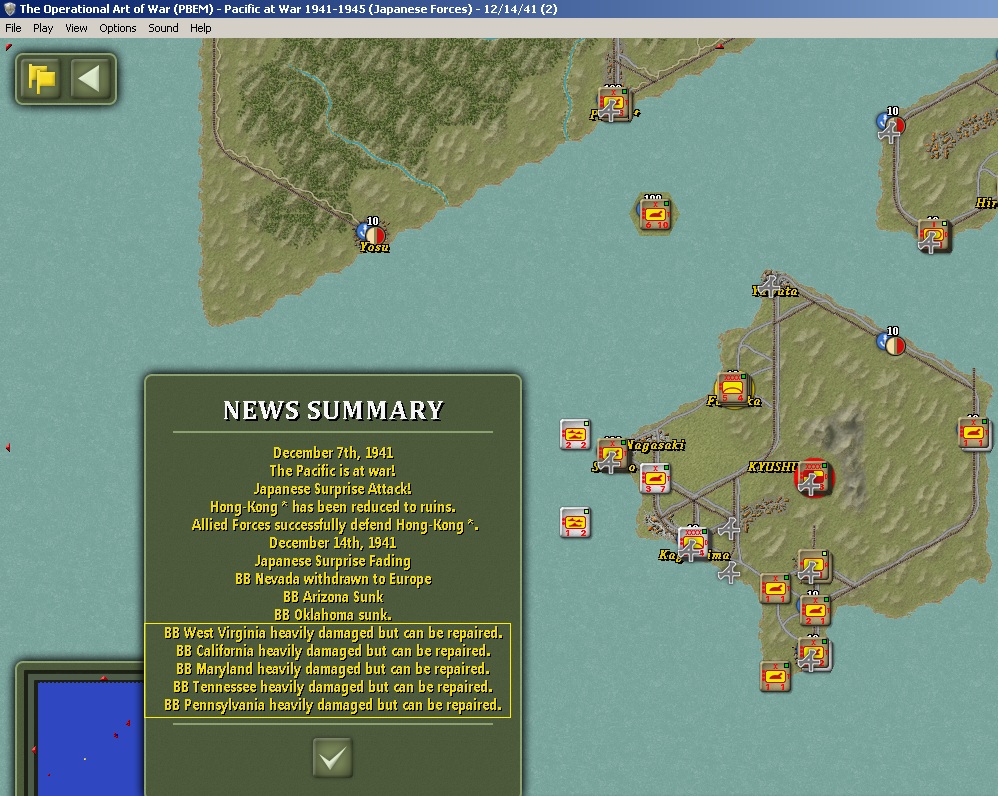Select the unit stack at Kagoshima
This screenshot has height=796, width=998.
pyautogui.click(x=692, y=545)
